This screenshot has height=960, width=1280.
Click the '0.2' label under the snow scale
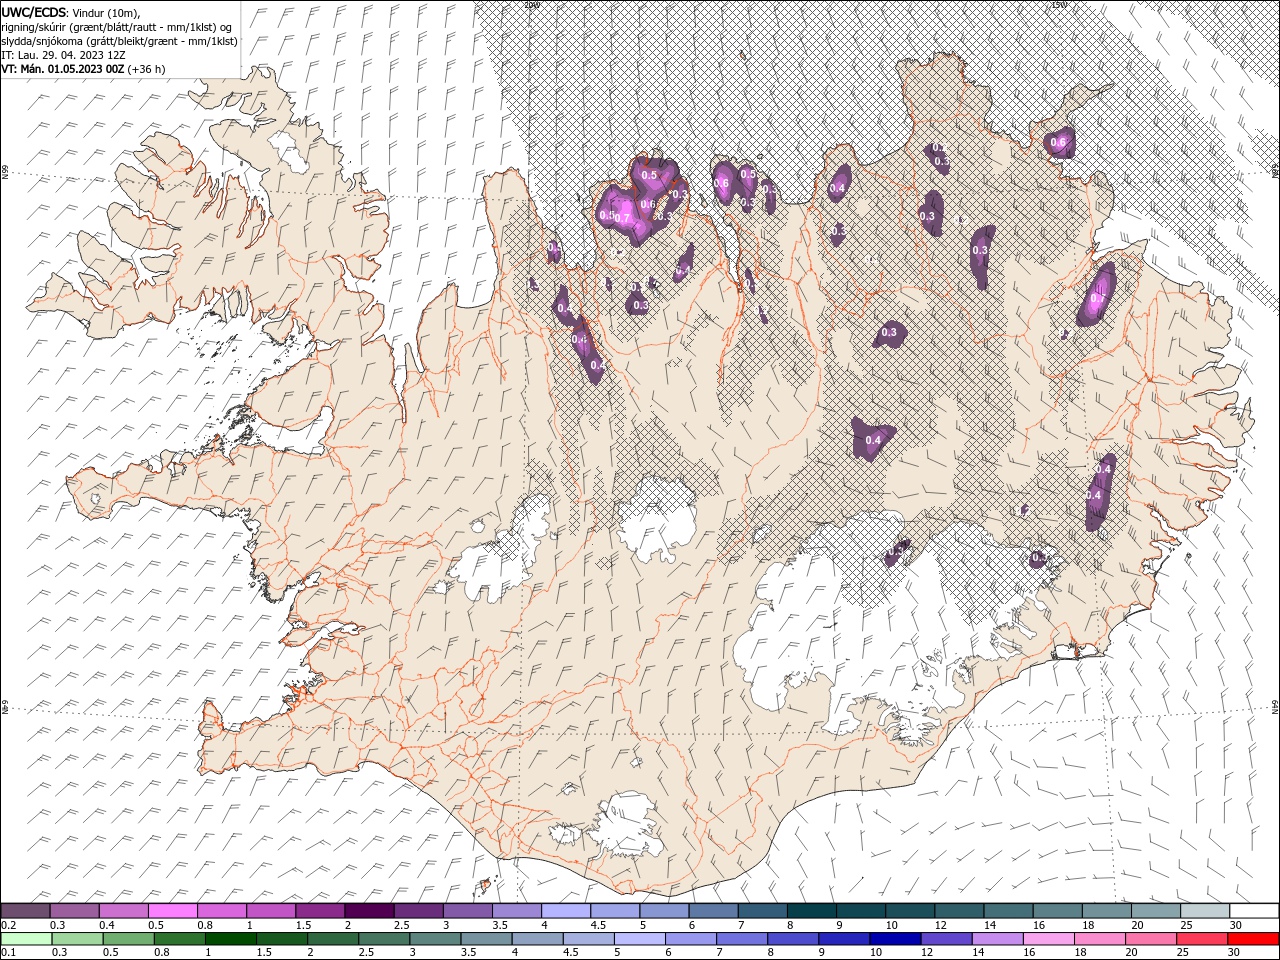pyautogui.click(x=8, y=925)
